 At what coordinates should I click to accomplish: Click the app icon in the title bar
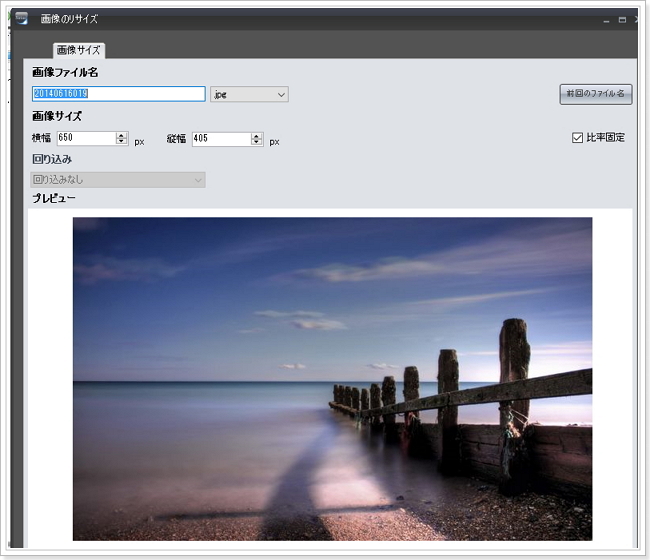20,18
